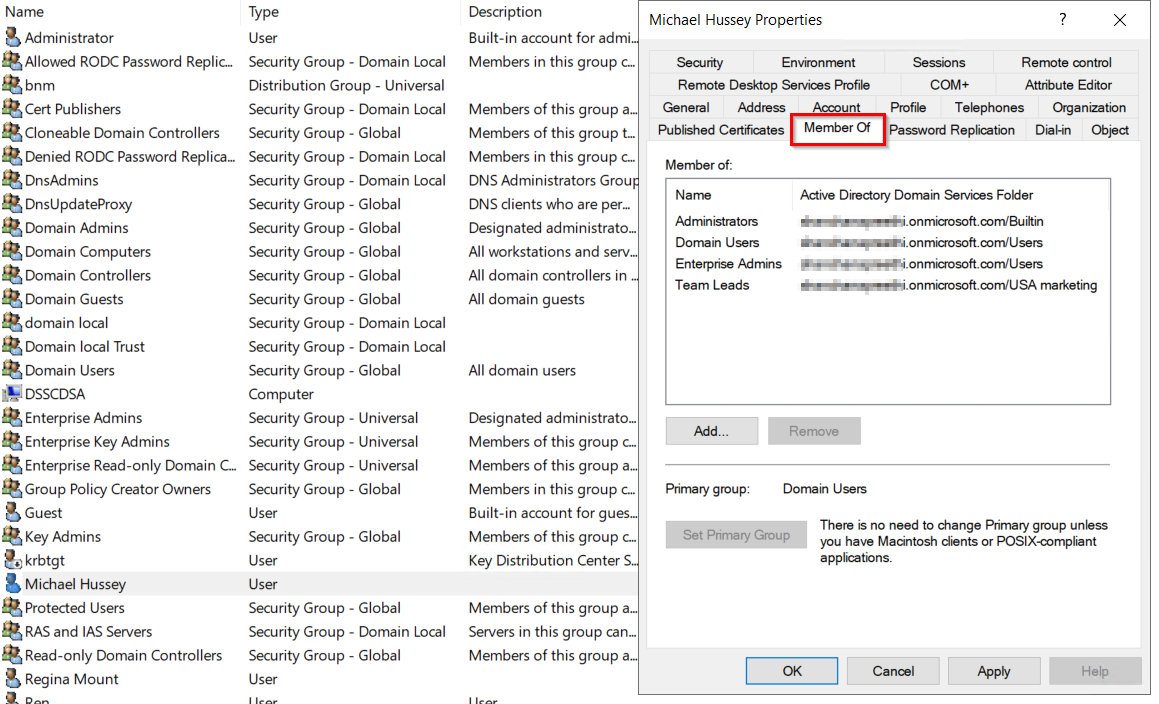Switch to the Password Replication tab
The width and height of the screenshot is (1159, 704).
tap(953, 129)
